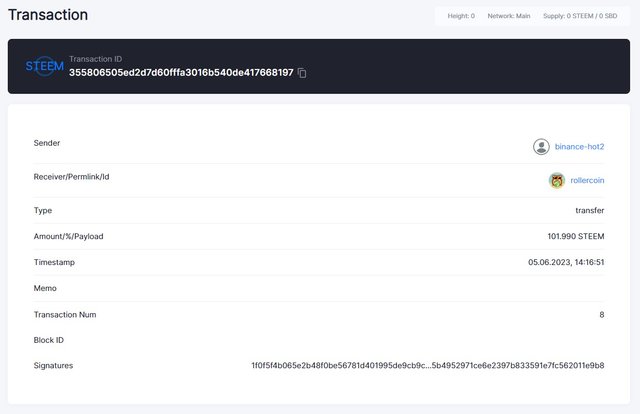Image resolution: width=640 pixels, height=414 pixels.
Task: Click the transfer type value
Action: pos(589,210)
